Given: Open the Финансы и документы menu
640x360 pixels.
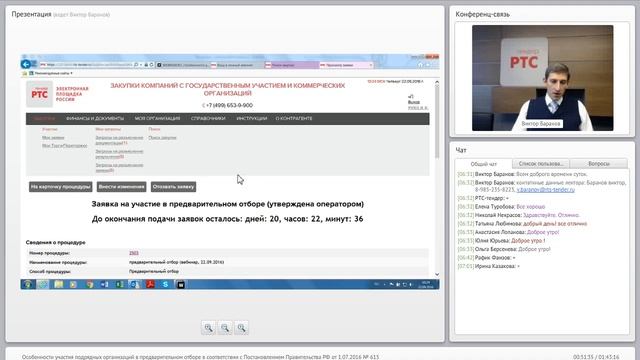Looking at the screenshot, I should (x=95, y=119).
